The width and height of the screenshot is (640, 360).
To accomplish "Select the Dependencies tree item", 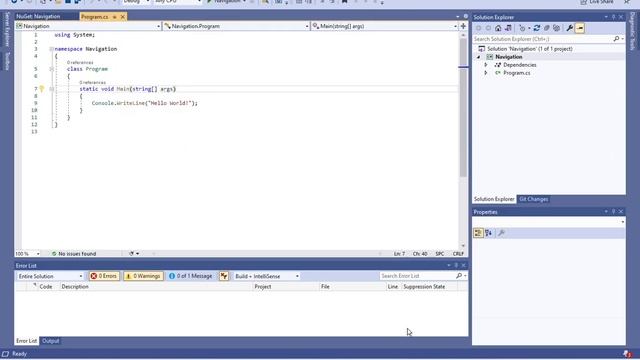I will pos(520,65).
